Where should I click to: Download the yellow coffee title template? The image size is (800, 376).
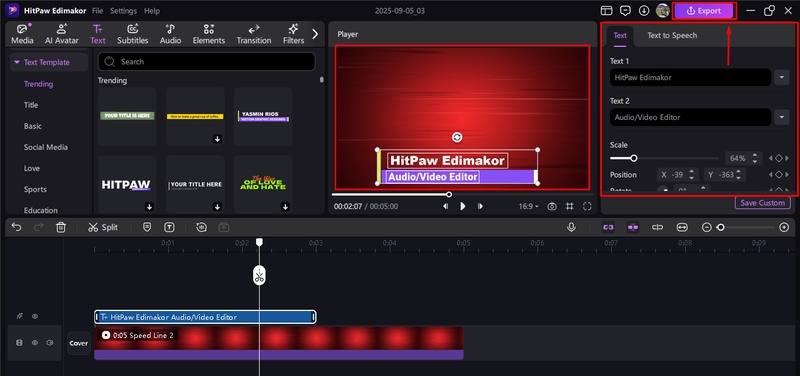point(217,139)
